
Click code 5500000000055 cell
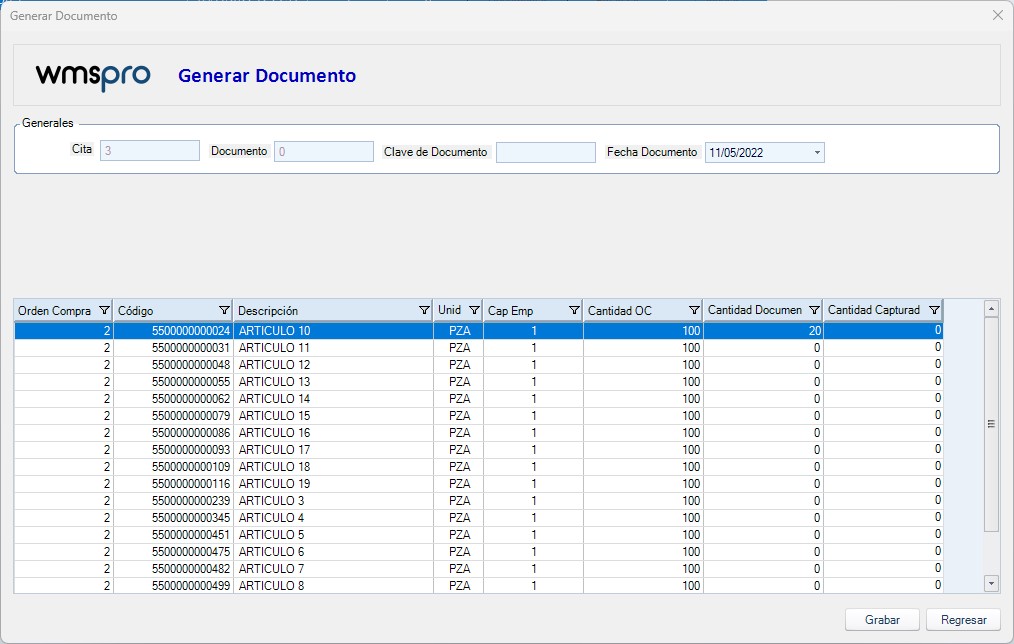click(173, 381)
